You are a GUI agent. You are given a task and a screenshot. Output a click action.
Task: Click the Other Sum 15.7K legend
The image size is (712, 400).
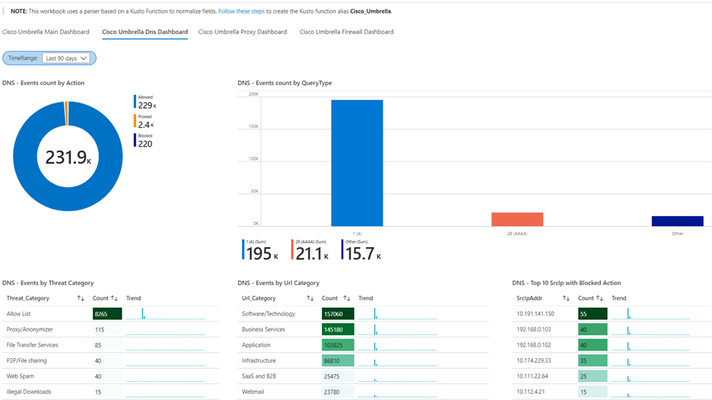click(361, 250)
